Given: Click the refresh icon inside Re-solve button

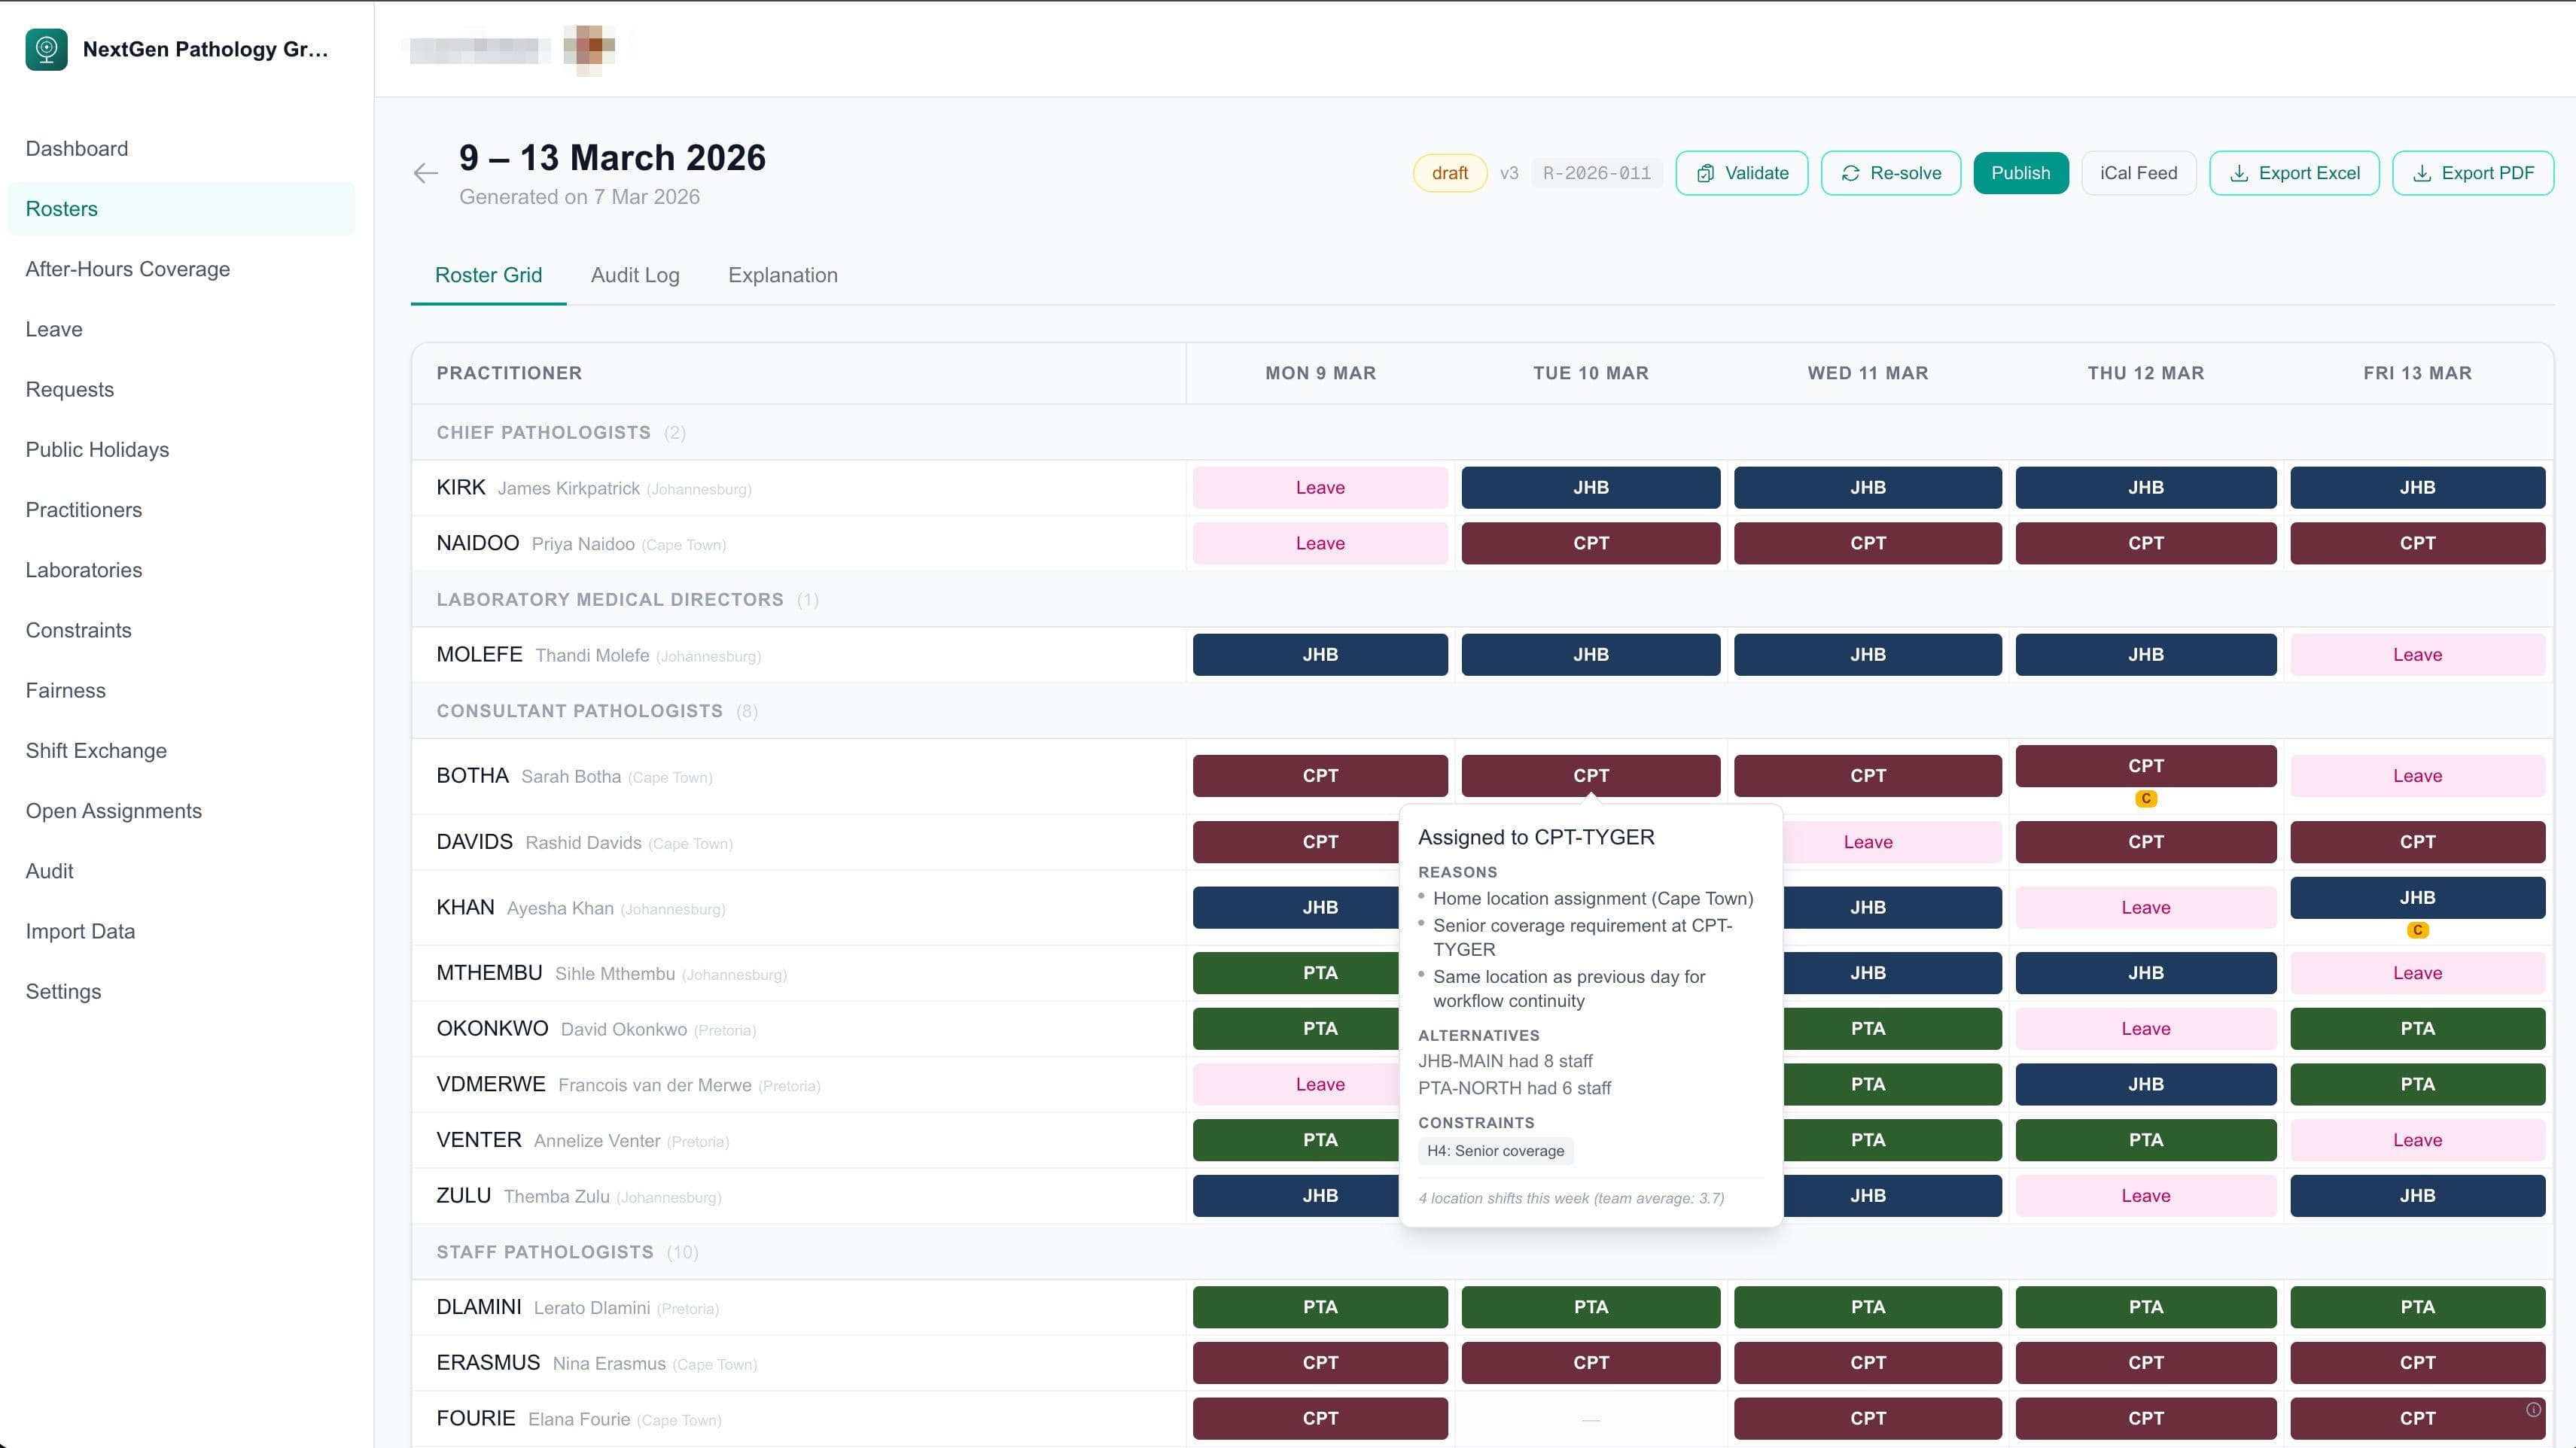Looking at the screenshot, I should point(1851,172).
